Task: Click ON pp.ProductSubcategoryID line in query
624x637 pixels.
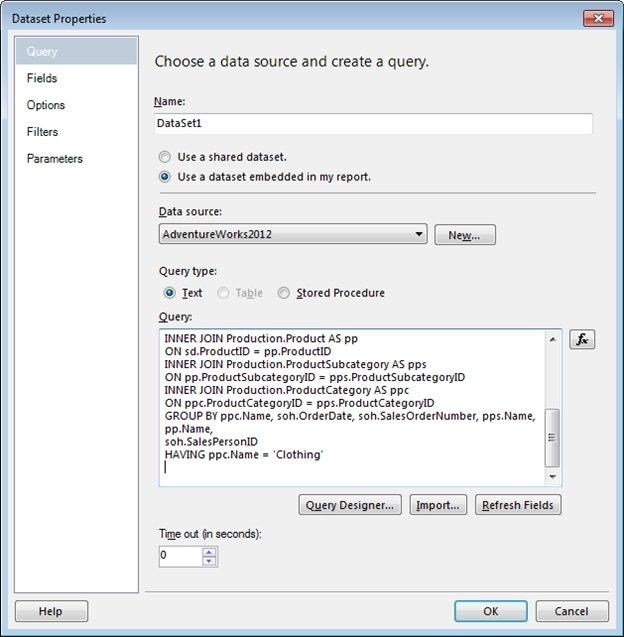Action: point(315,377)
